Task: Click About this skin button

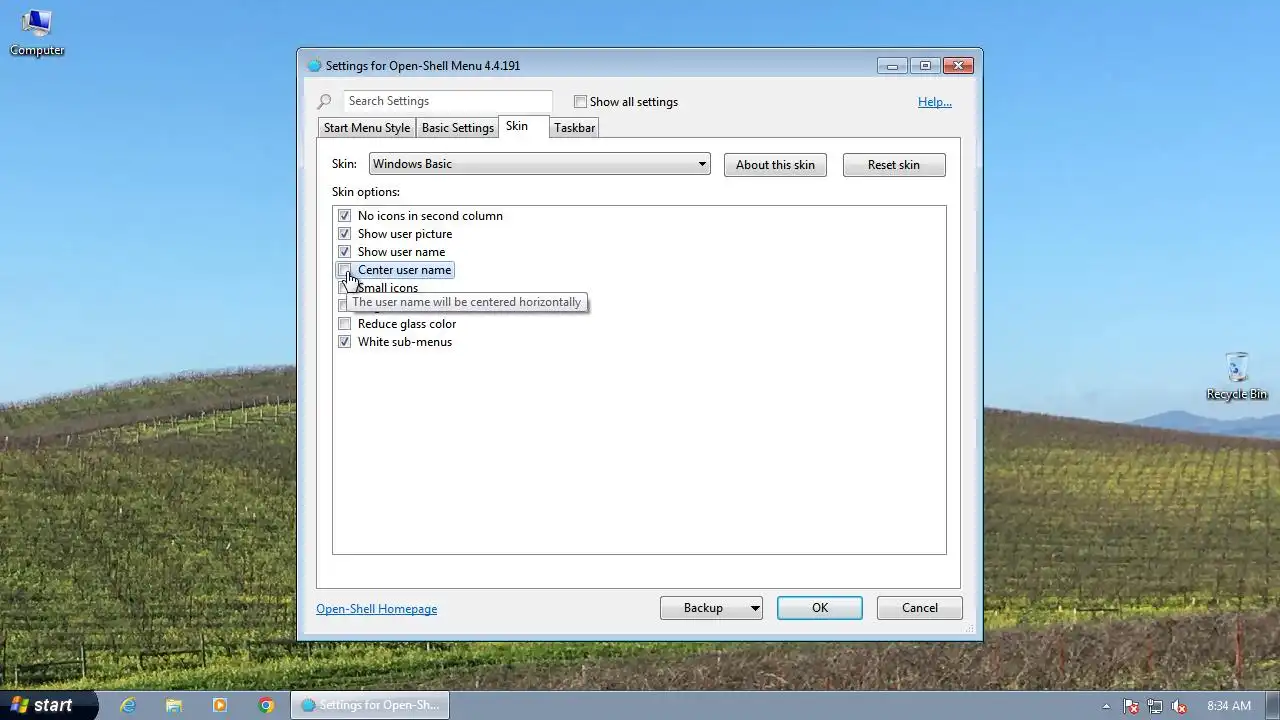Action: [x=775, y=165]
